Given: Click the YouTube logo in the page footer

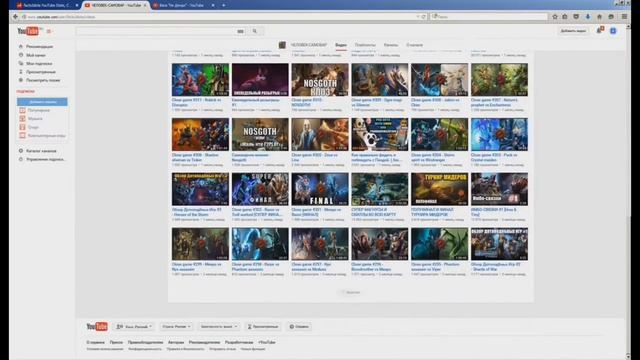Looking at the screenshot, I should (x=97, y=327).
